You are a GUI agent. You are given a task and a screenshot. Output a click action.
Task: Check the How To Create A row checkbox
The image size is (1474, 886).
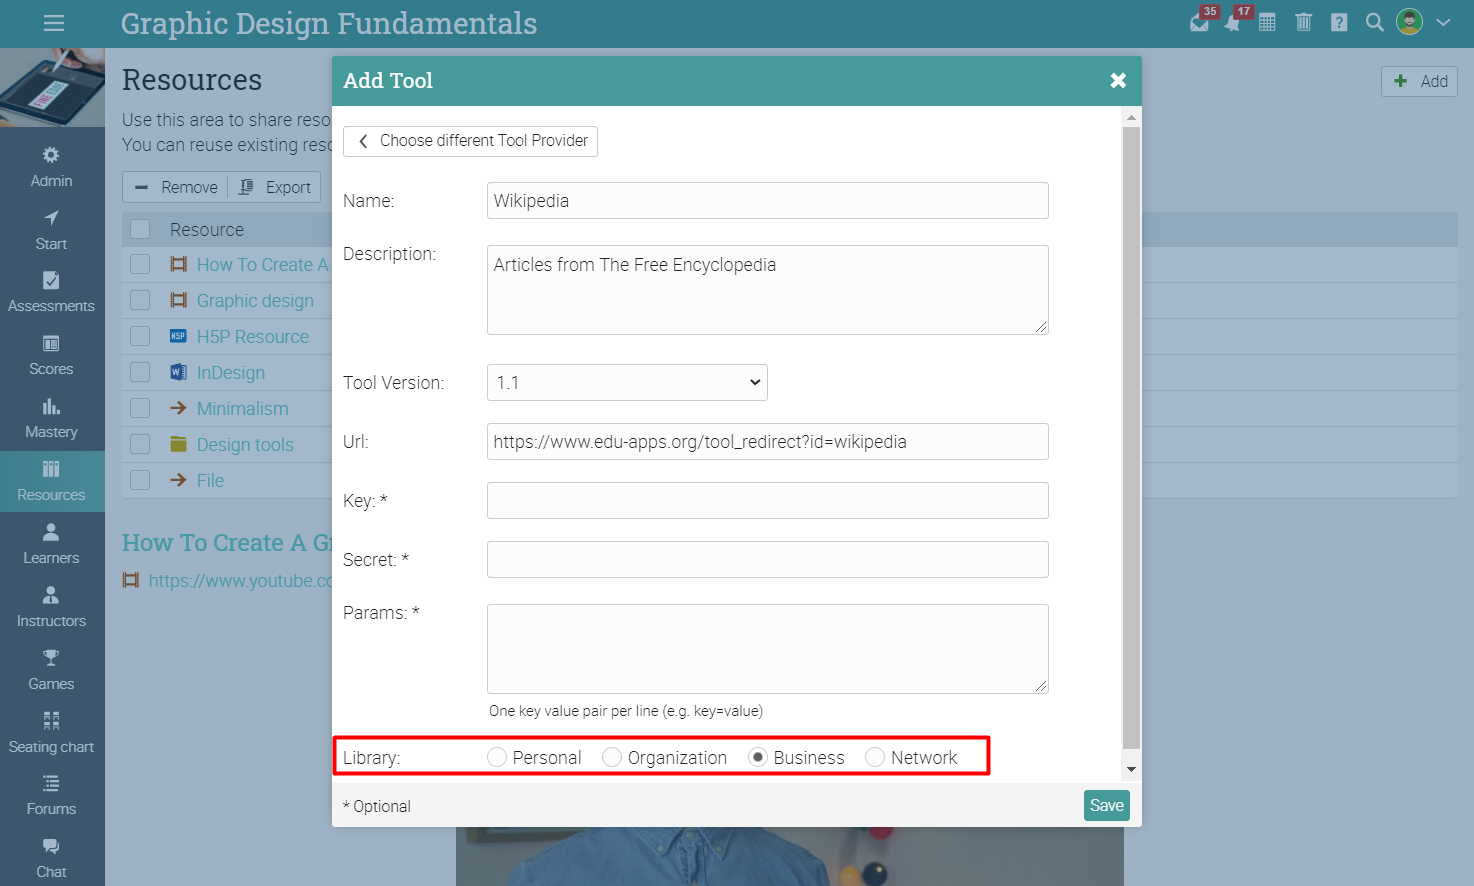pyautogui.click(x=140, y=264)
